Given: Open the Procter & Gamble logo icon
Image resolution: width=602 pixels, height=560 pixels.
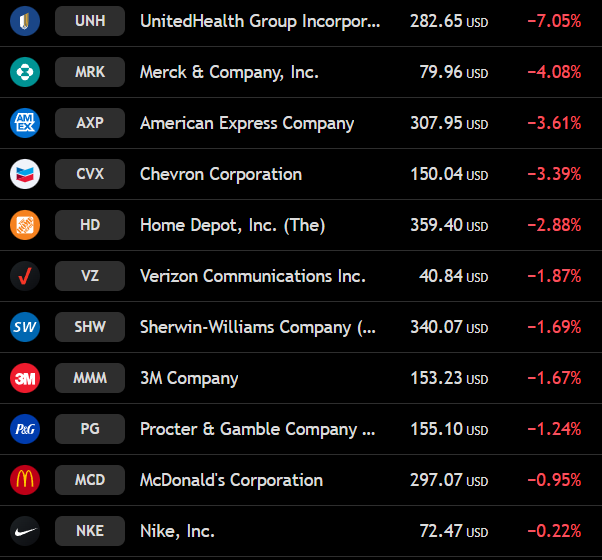Looking at the screenshot, I should click(25, 429).
